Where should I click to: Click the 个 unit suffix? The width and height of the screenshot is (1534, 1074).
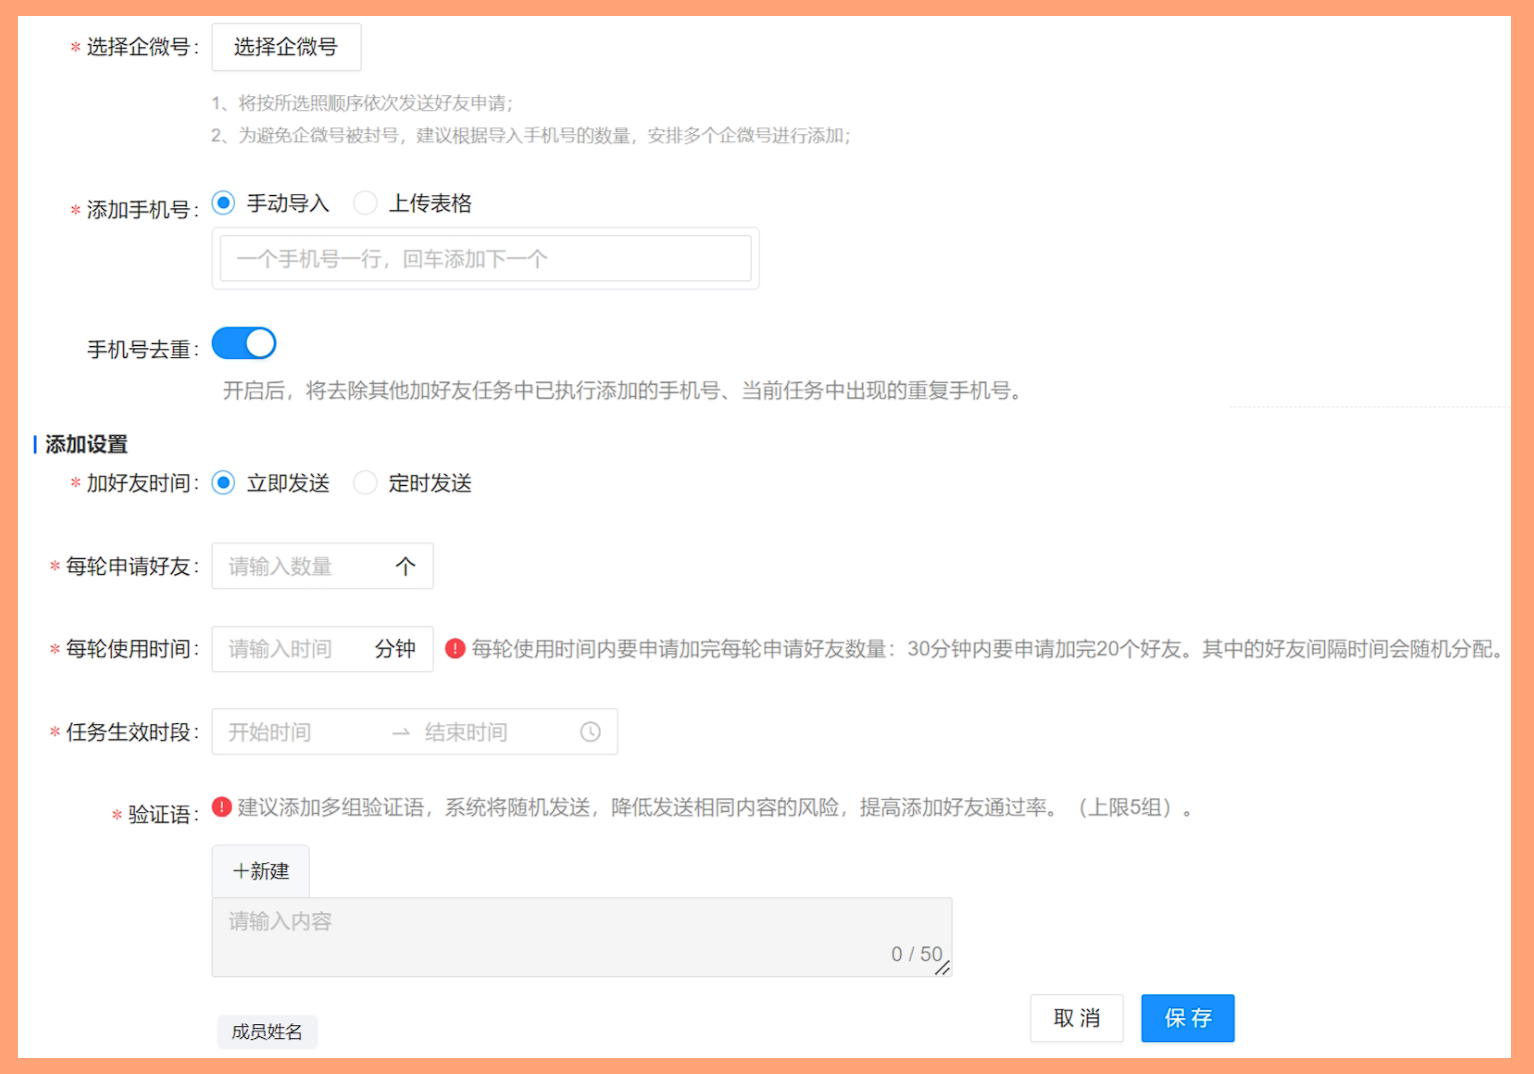click(405, 566)
